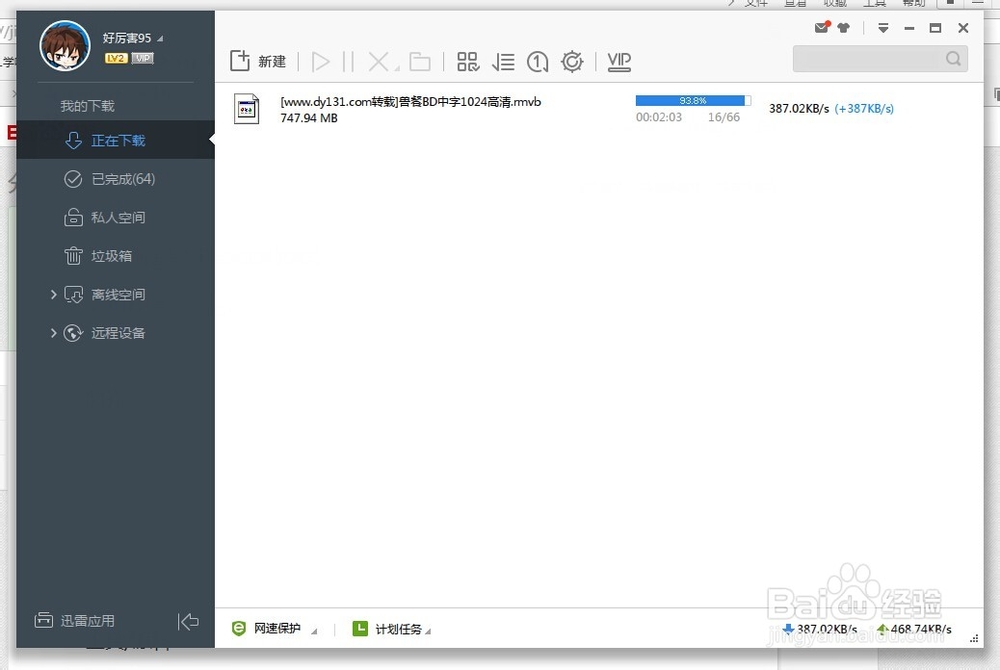Screen dimensions: 1000x670
Task: Click 我的下载 sidebar heading
Action: 87,106
